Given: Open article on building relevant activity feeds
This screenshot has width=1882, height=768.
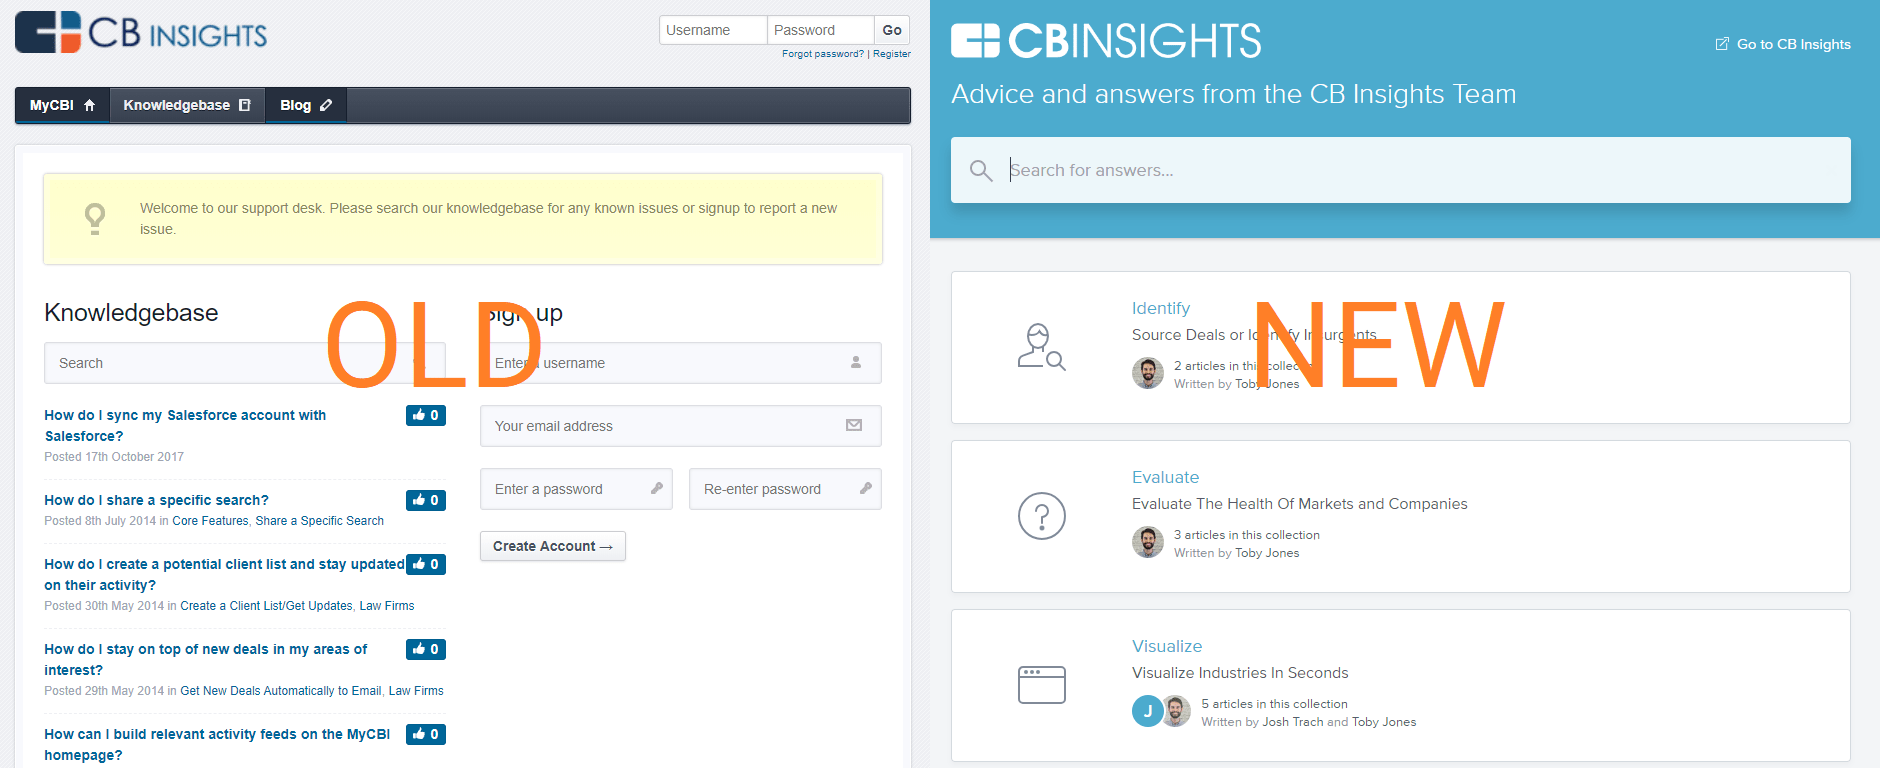Looking at the screenshot, I should tap(217, 744).
